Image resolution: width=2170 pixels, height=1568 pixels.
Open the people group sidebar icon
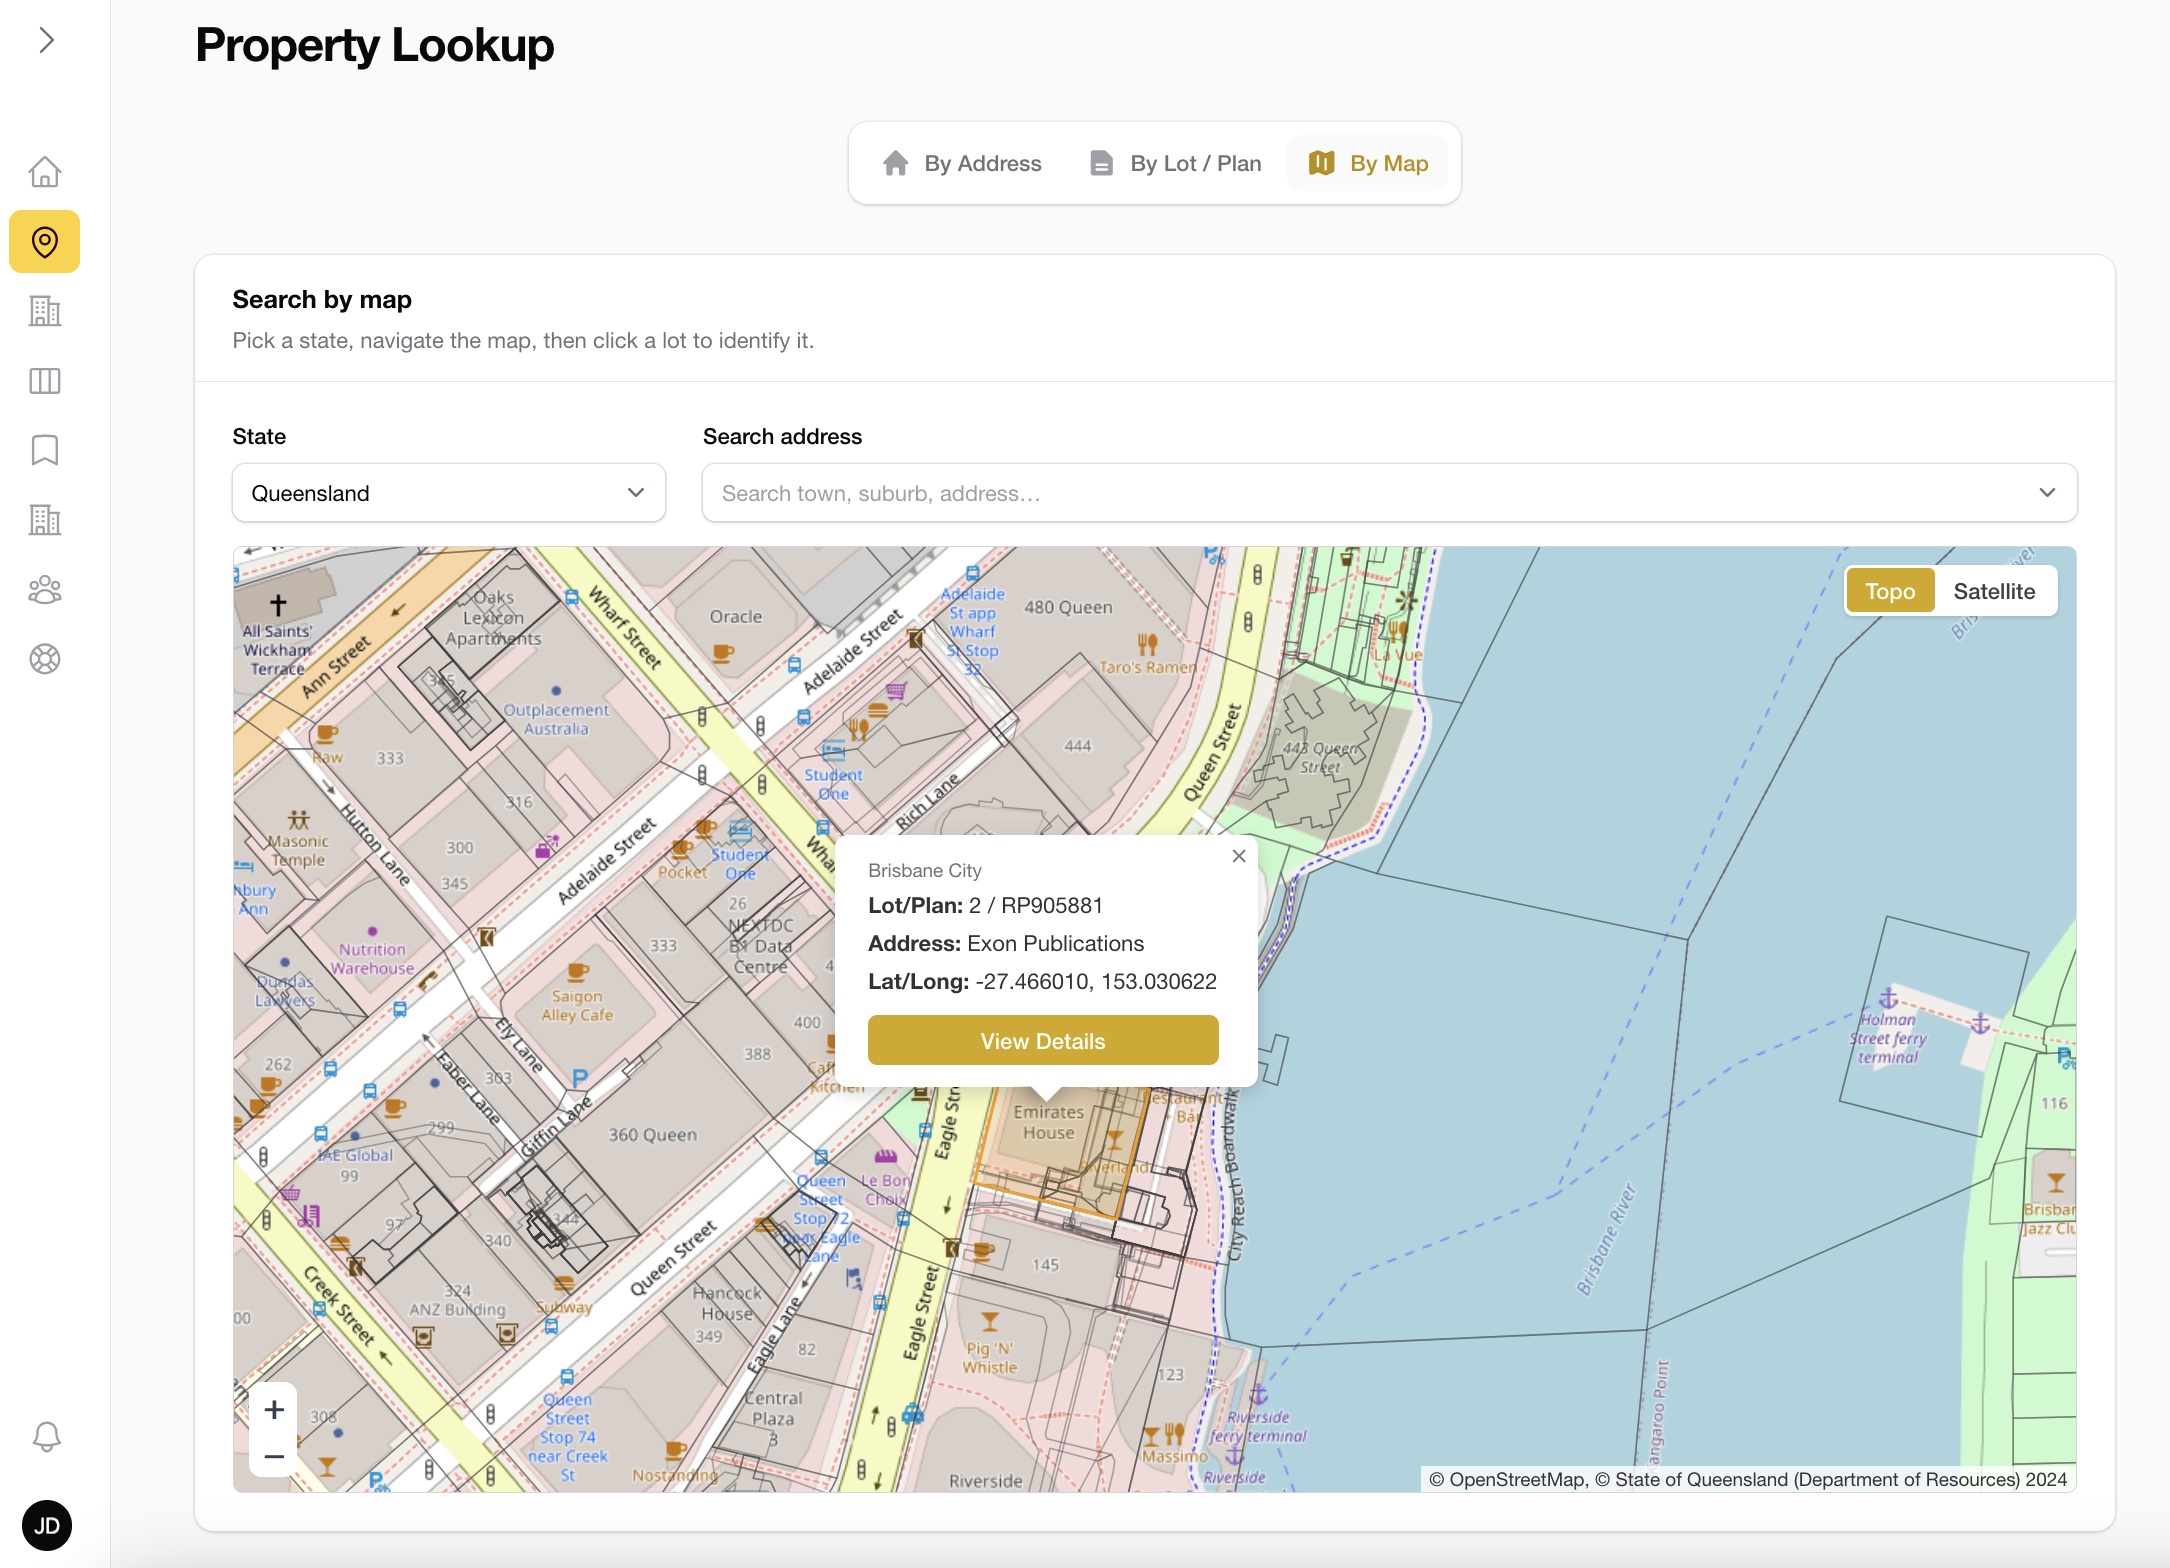pos(45,590)
